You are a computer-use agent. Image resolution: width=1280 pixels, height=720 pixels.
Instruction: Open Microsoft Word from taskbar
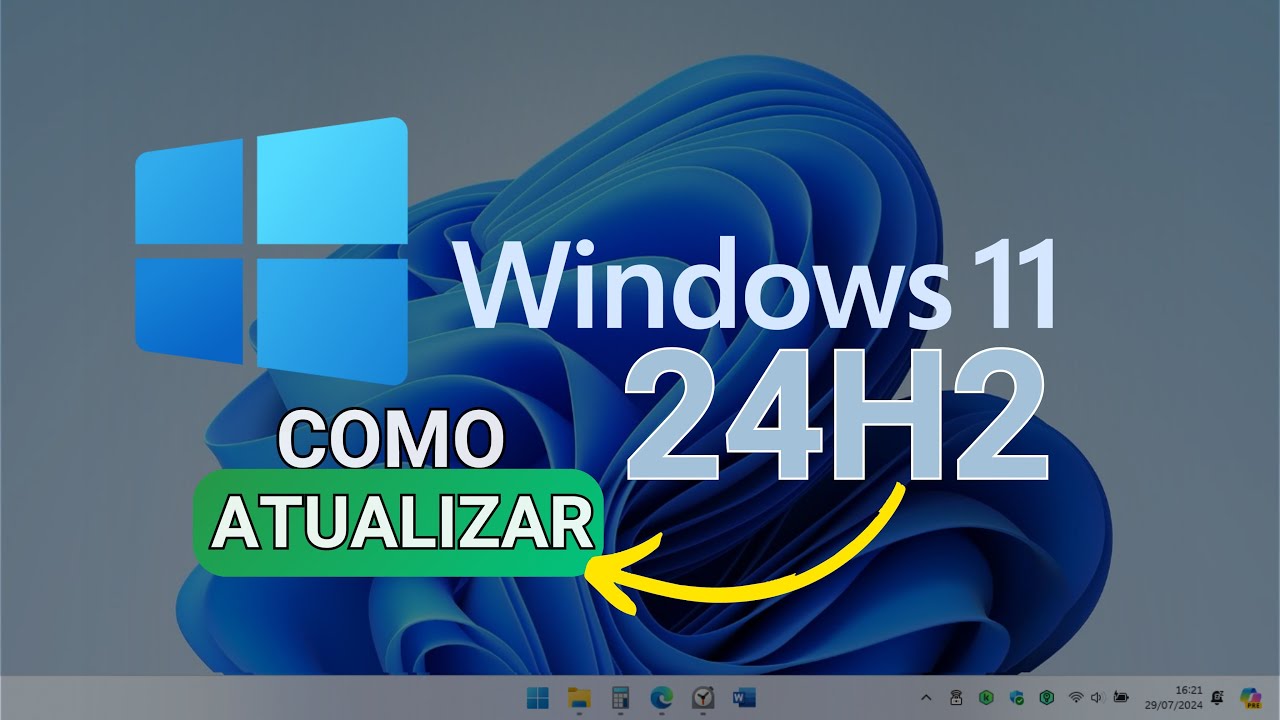(x=744, y=697)
